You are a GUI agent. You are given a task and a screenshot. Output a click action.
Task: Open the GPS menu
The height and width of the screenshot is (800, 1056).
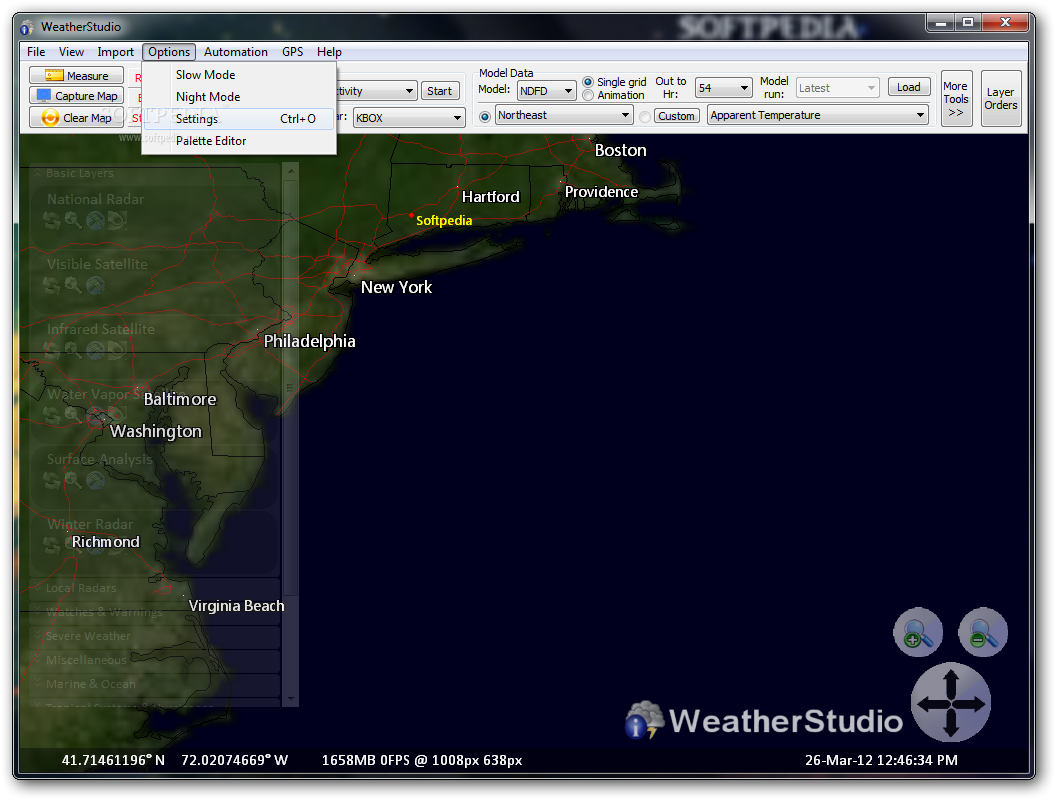[292, 52]
